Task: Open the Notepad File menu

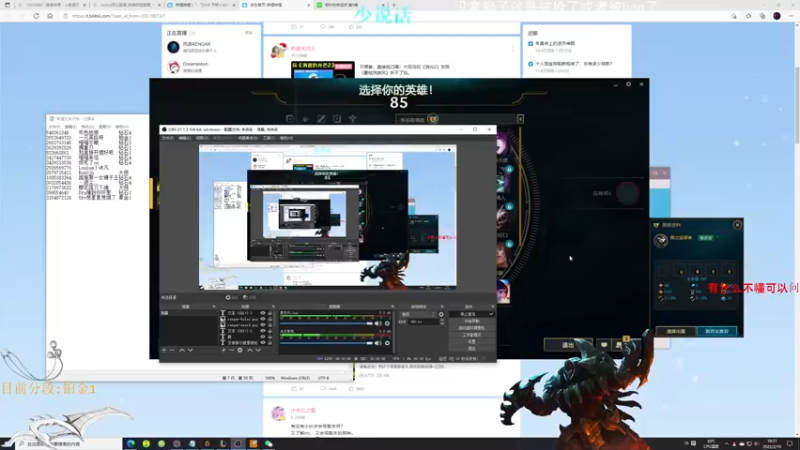Action: point(54,127)
